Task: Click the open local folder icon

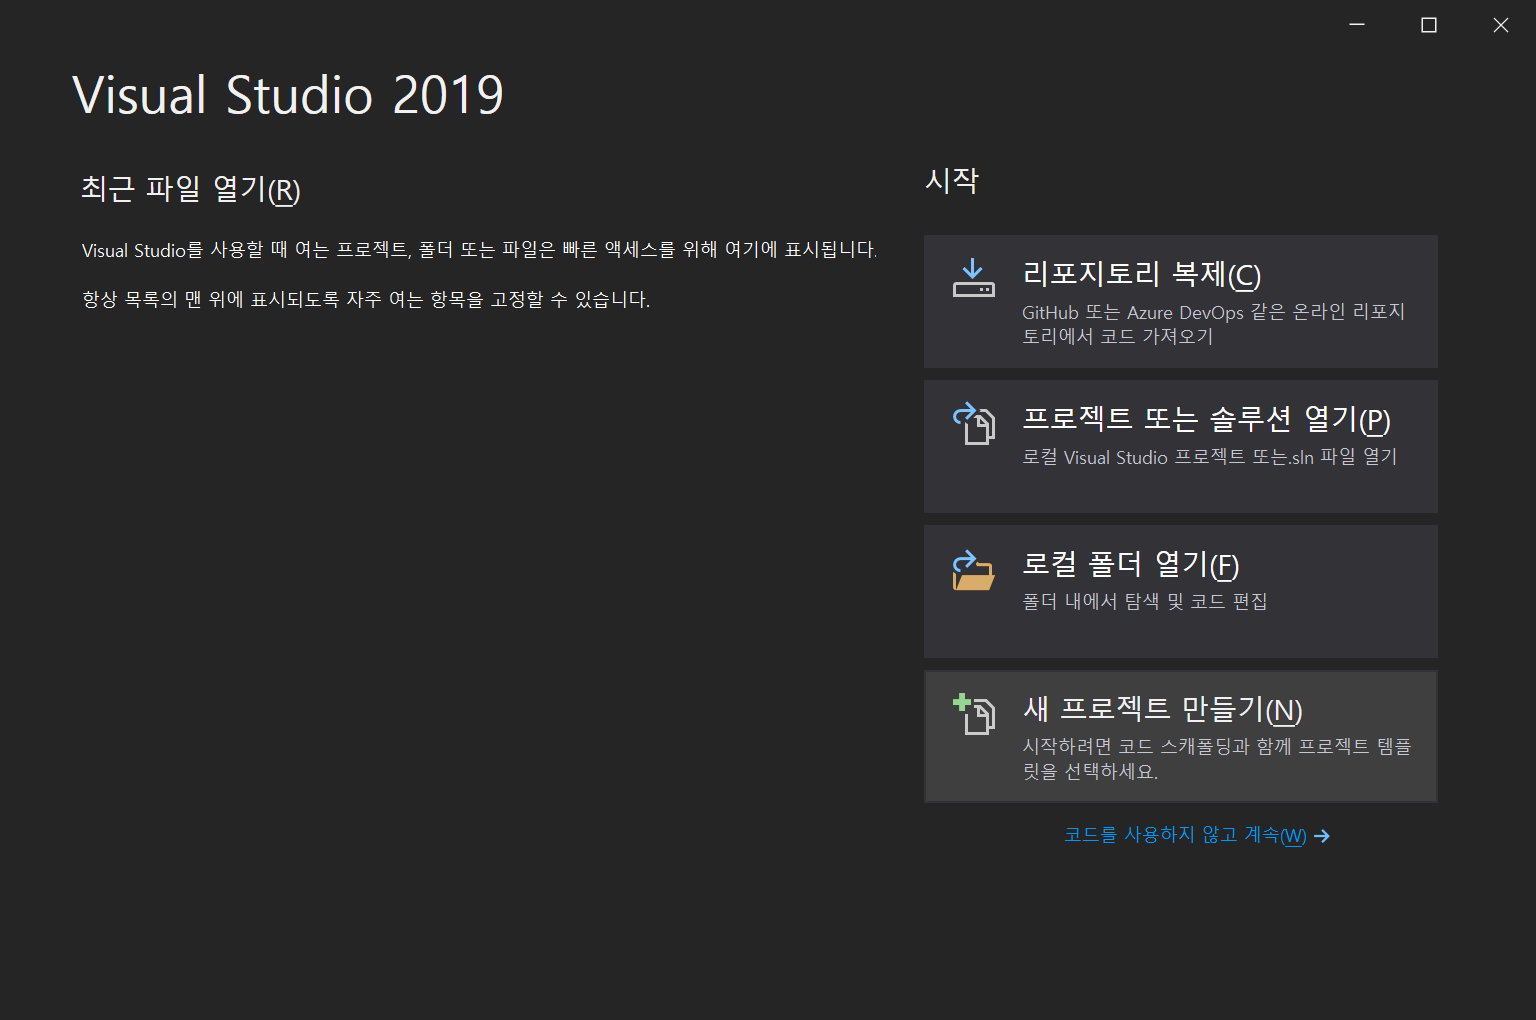Action: [973, 570]
